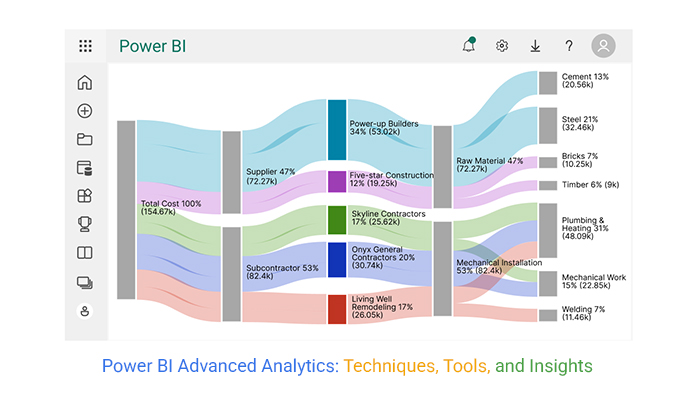Open the notifications bell
The image size is (698, 400).
(469, 45)
